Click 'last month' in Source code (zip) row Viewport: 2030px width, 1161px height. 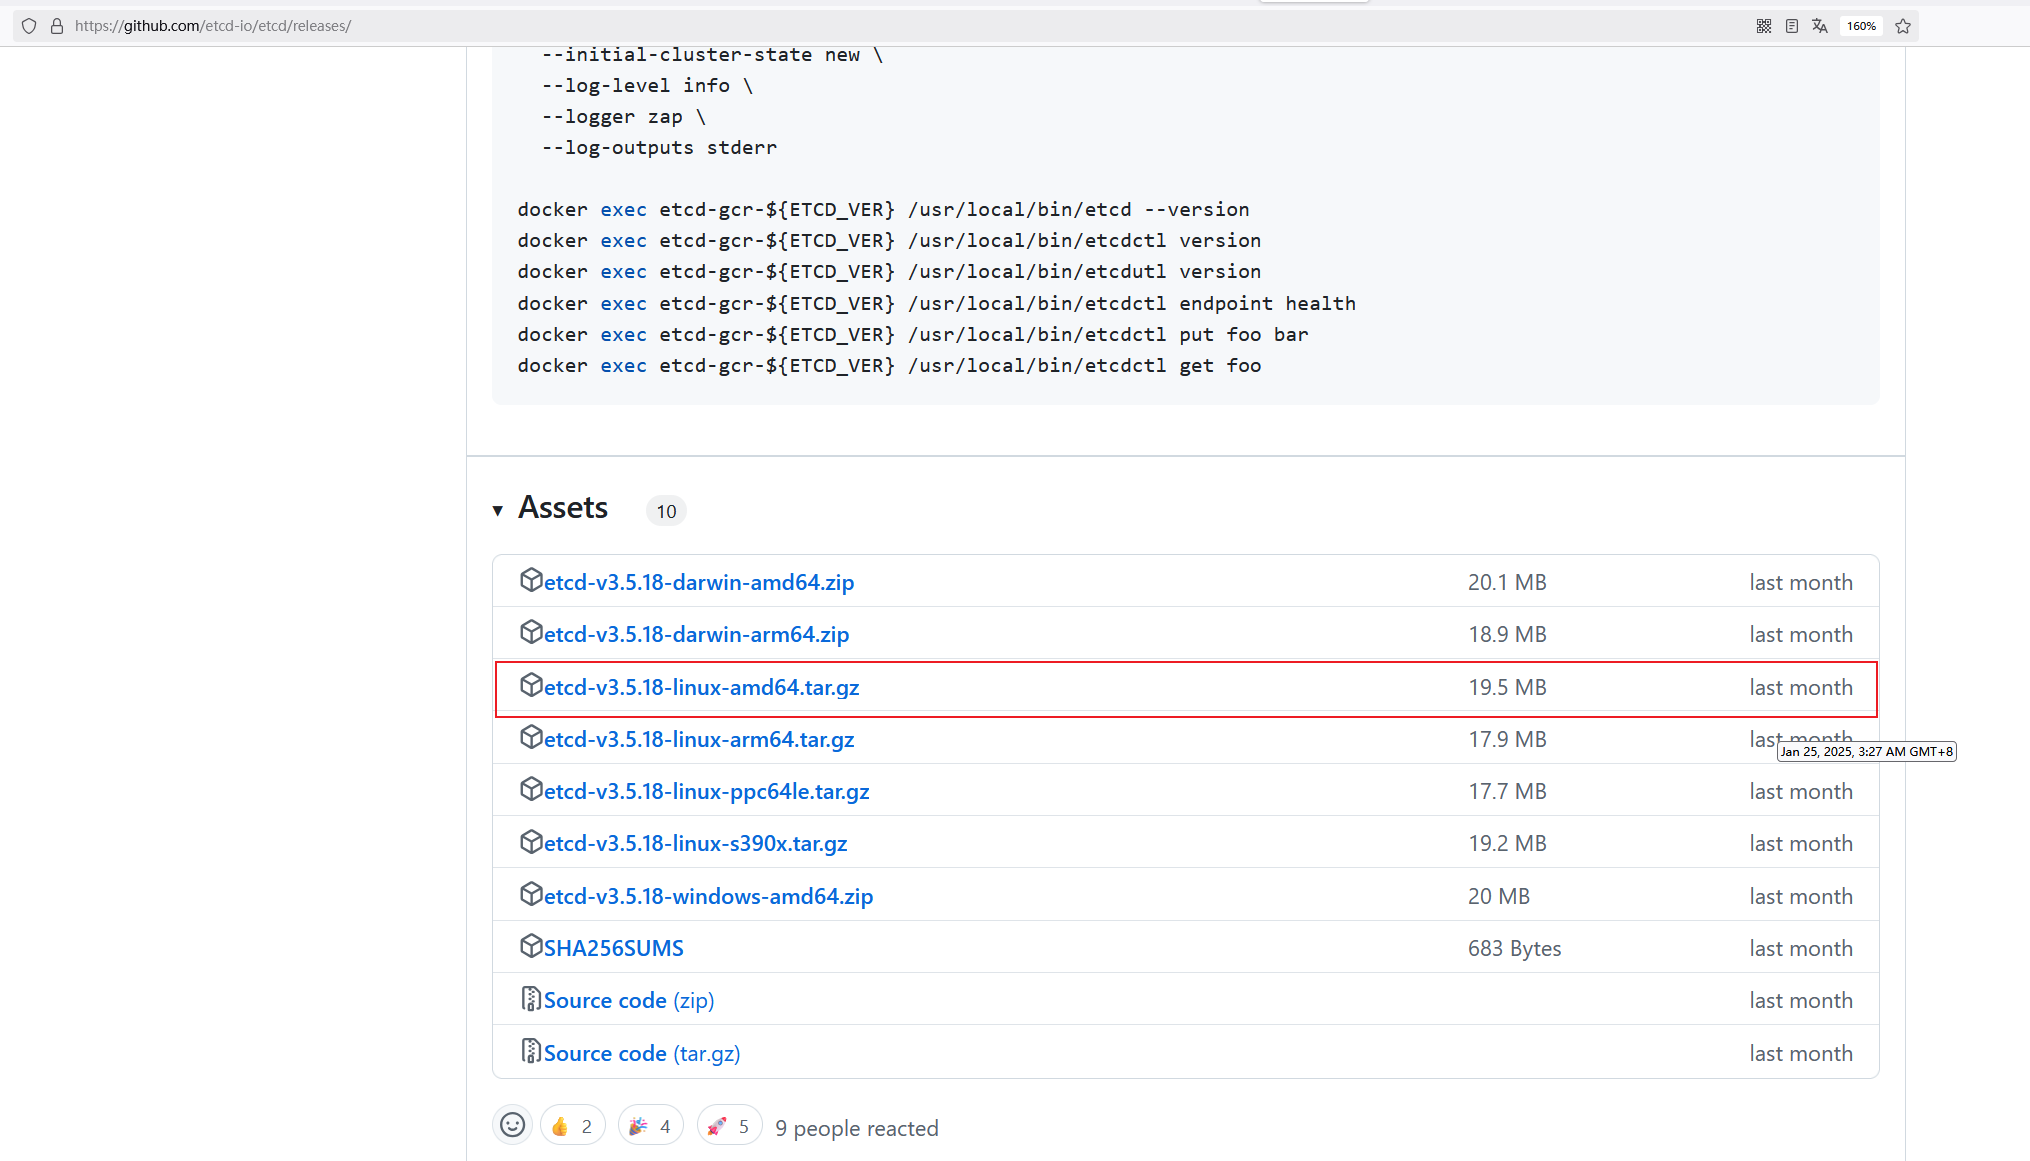(1801, 1000)
